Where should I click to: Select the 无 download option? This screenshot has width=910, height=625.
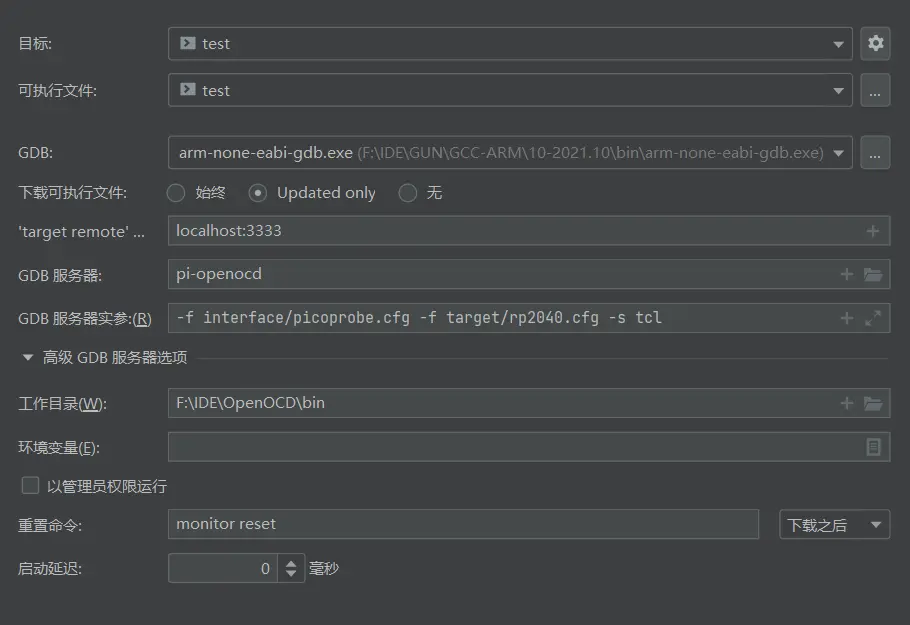click(407, 193)
